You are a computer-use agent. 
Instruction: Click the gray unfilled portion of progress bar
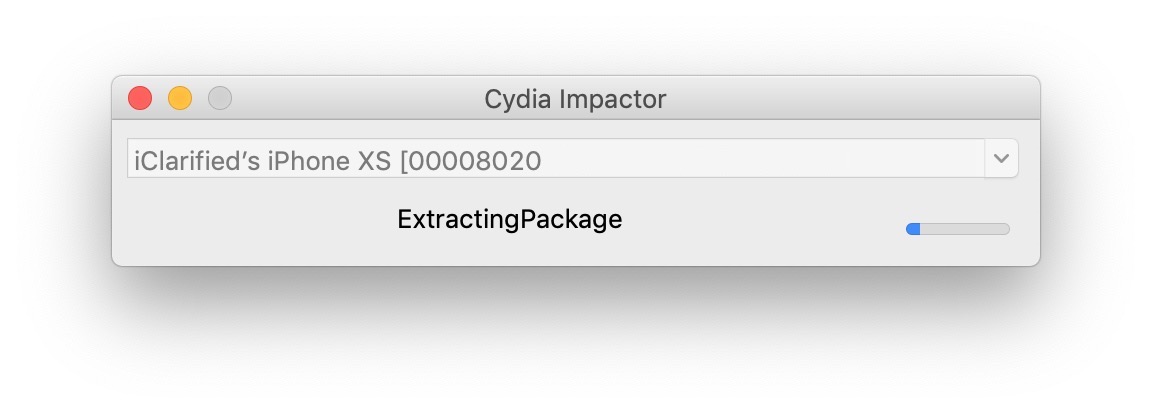click(965, 229)
